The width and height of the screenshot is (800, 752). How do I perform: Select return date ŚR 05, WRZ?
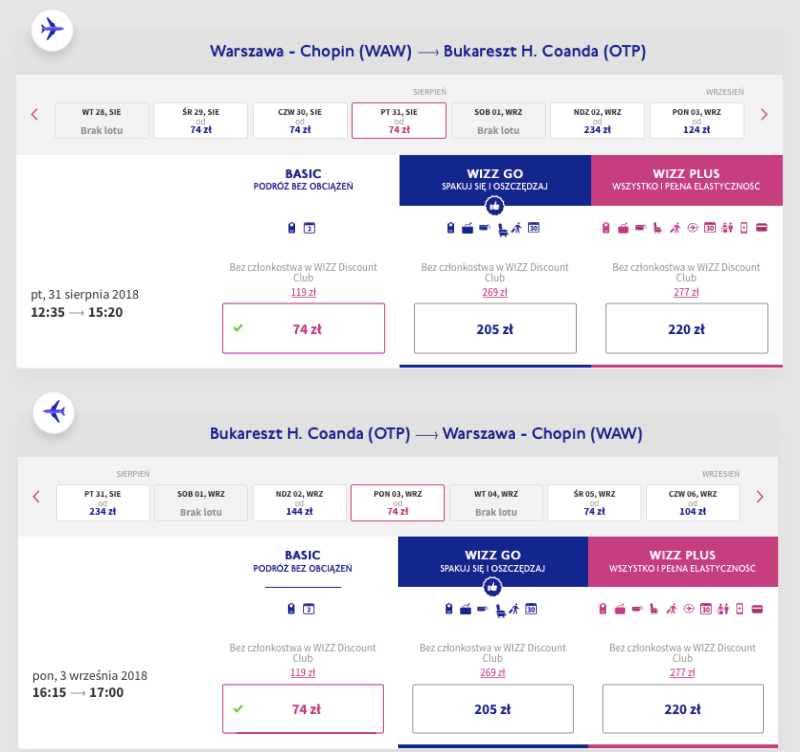point(594,503)
